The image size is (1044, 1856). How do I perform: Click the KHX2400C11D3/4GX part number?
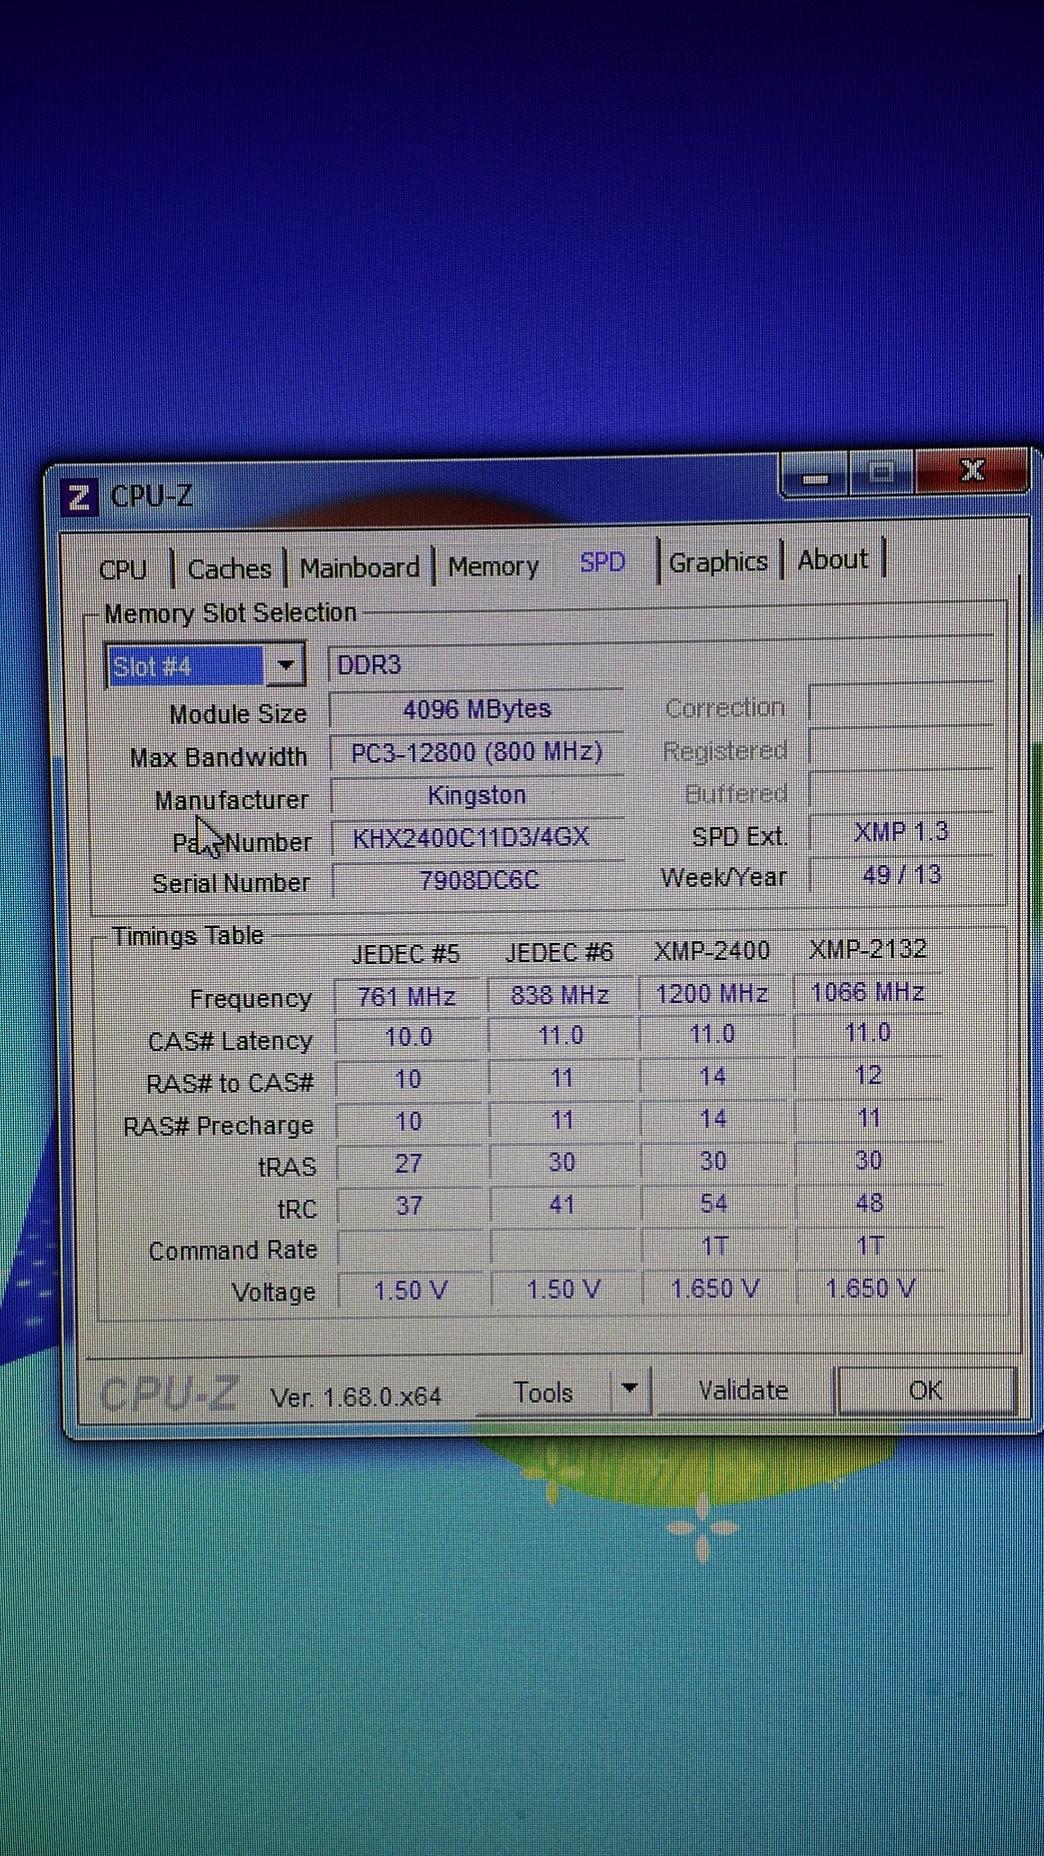click(x=477, y=837)
